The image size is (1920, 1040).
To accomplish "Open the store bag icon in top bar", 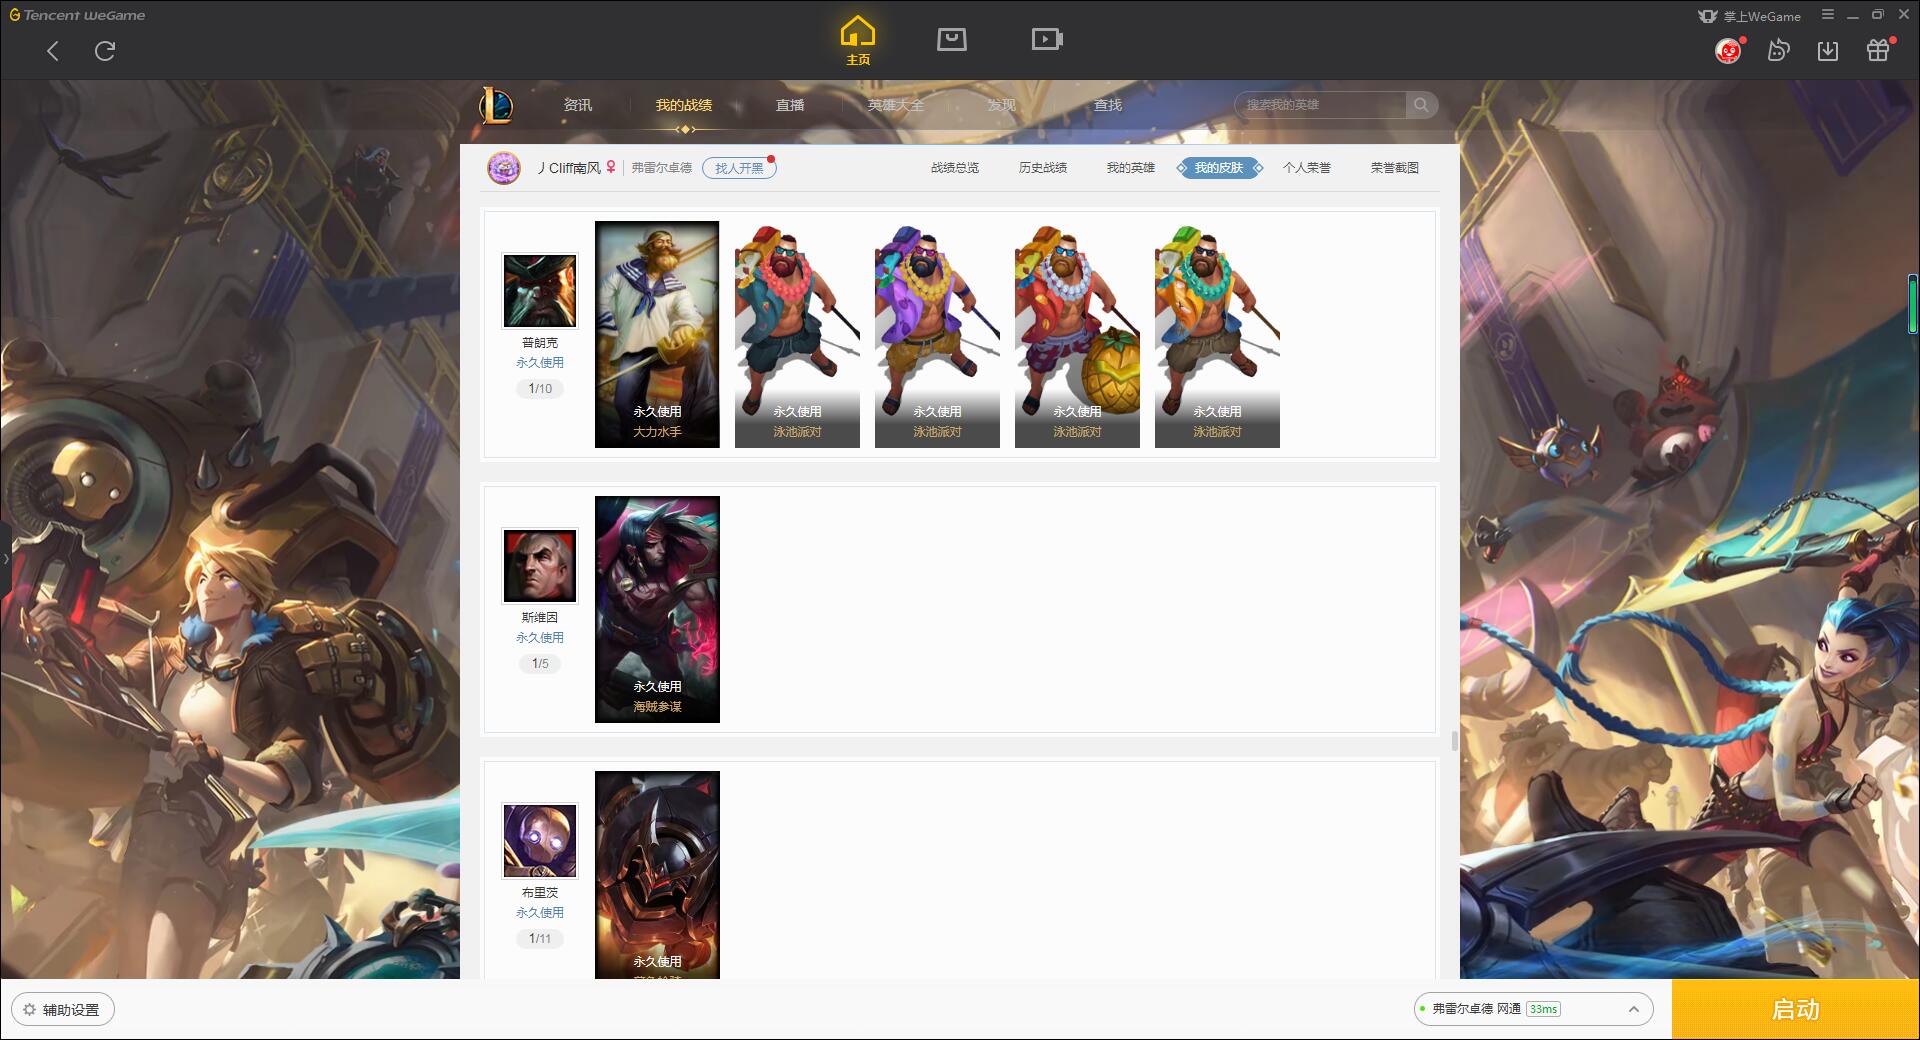I will click(952, 39).
